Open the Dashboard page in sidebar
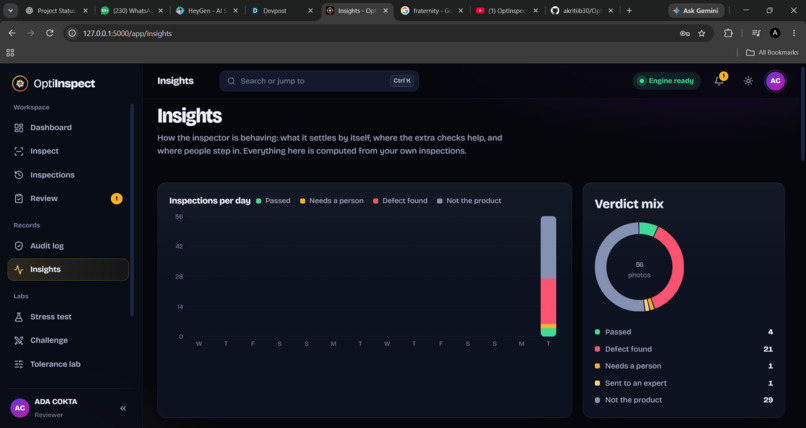 (68, 127)
